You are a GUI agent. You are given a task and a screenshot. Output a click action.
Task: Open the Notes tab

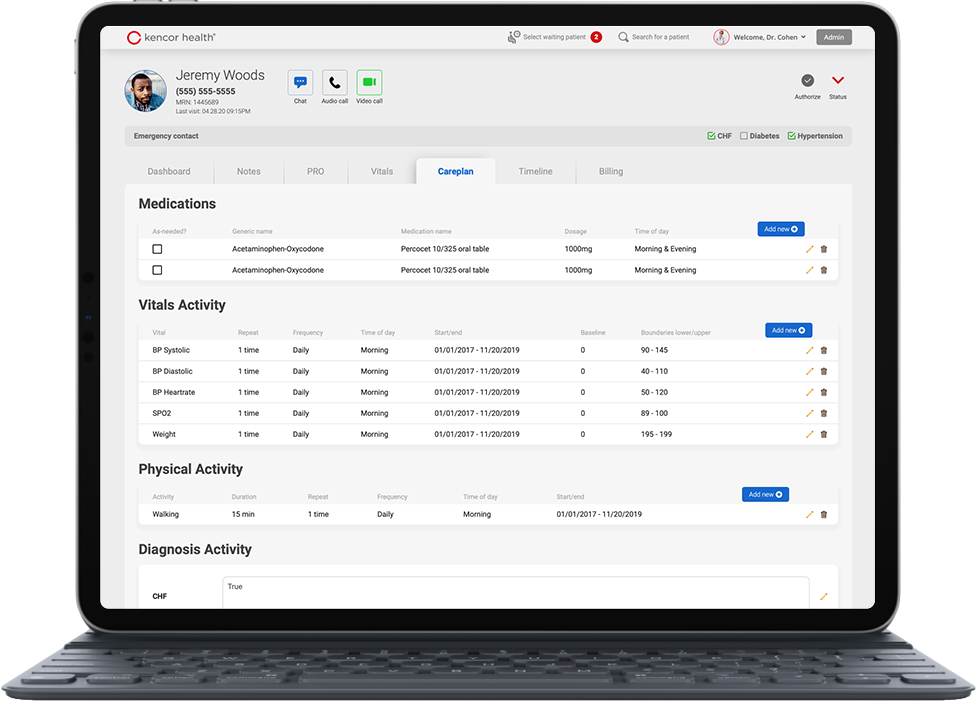248,171
